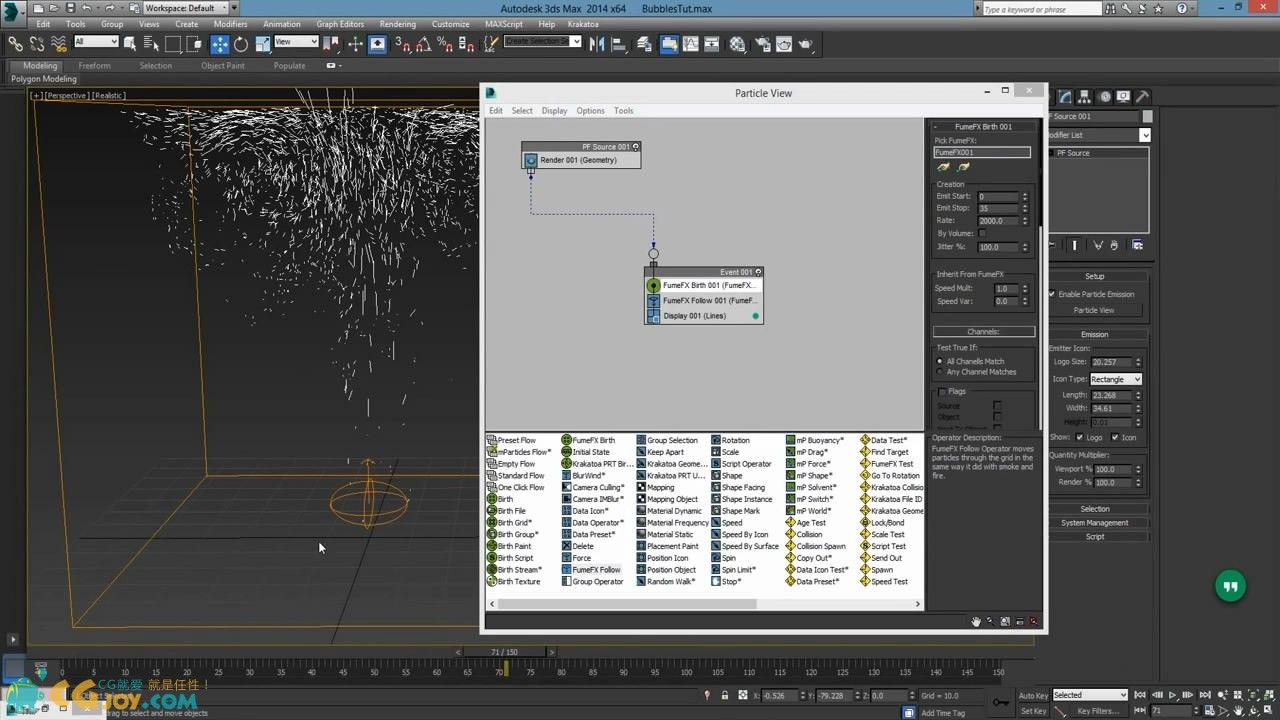
Task: Click the Channels button
Action: [x=983, y=332]
